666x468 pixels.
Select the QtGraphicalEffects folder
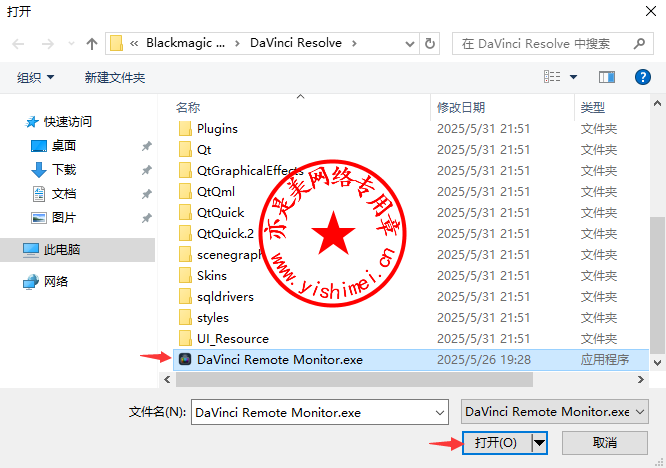click(x=250, y=171)
